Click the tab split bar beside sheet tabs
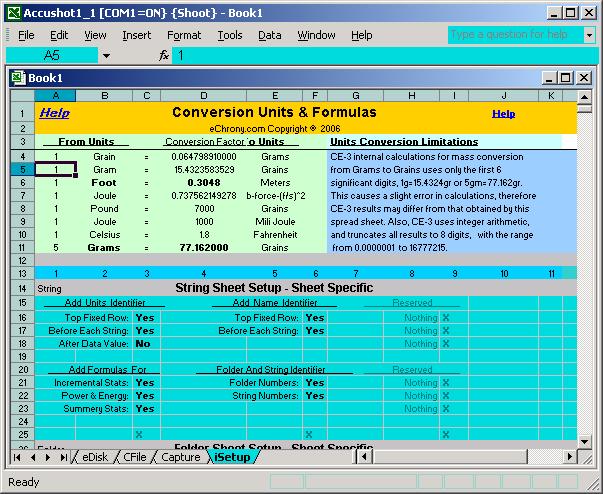603x494 pixels. coord(355,457)
